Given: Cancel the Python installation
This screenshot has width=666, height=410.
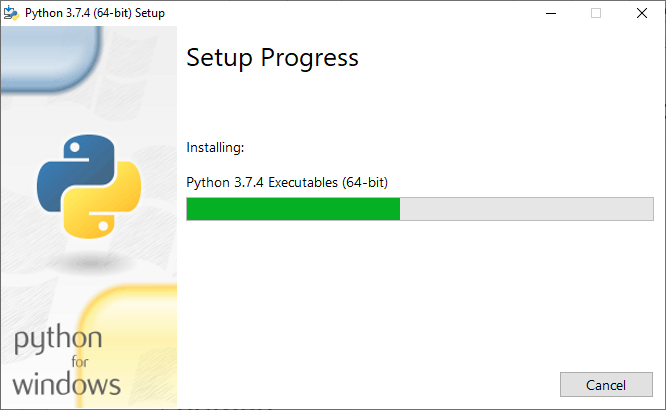Looking at the screenshot, I should click(x=605, y=385).
